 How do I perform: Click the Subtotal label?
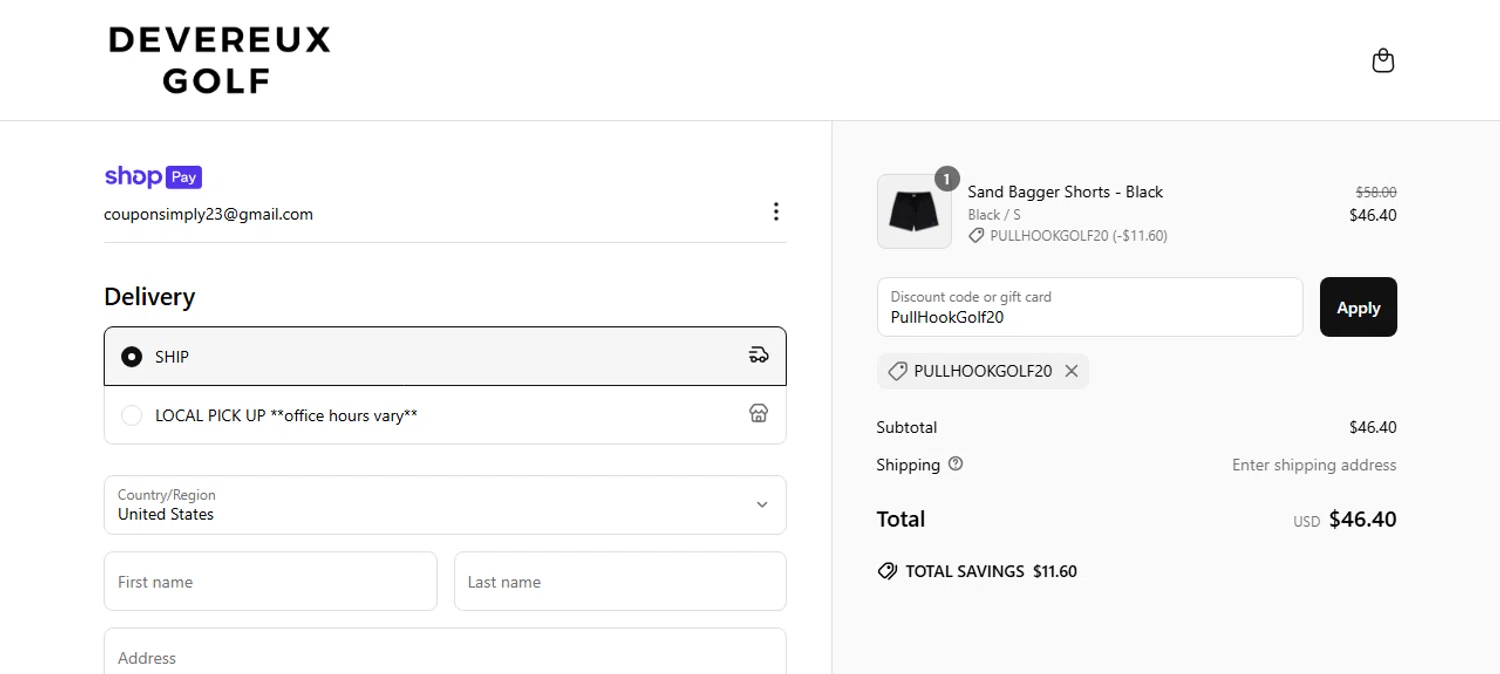tap(906, 427)
